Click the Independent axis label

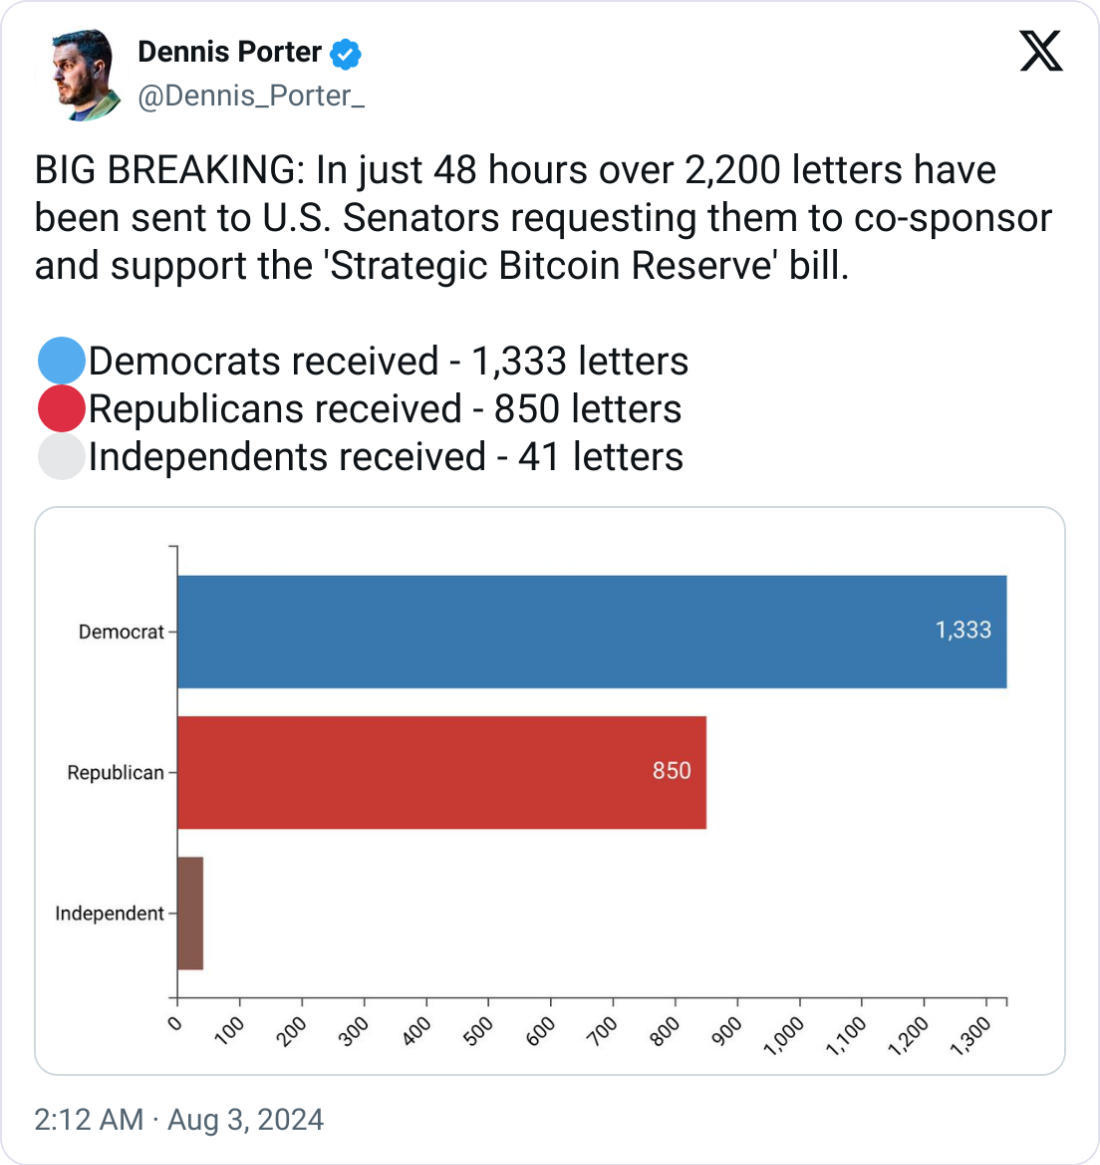(x=109, y=913)
